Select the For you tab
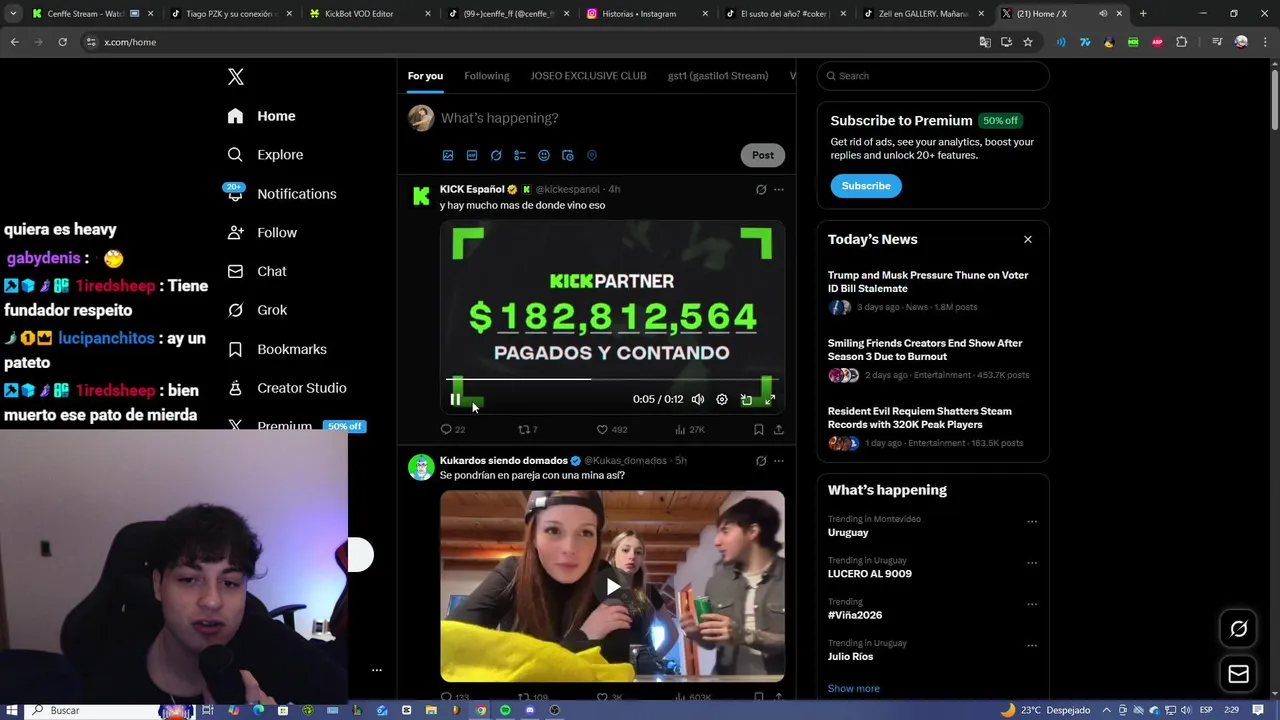Image resolution: width=1280 pixels, height=720 pixels. pos(425,76)
